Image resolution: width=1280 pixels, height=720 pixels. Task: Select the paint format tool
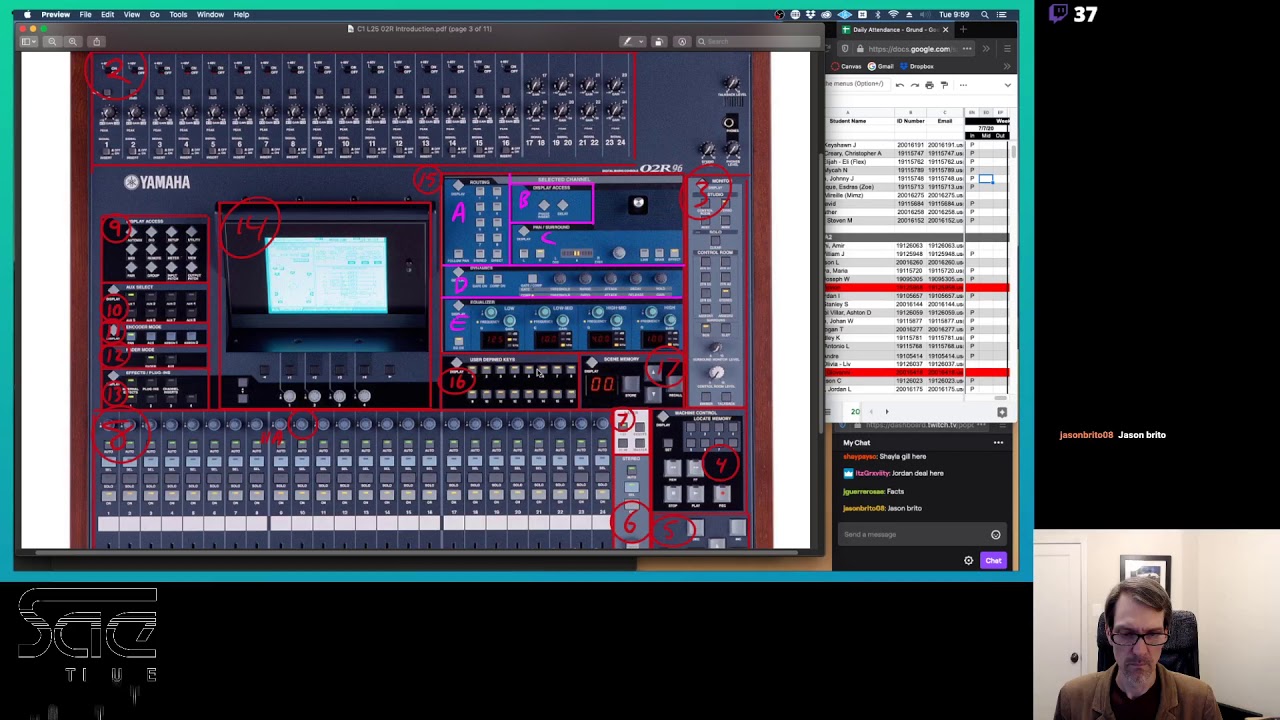(x=944, y=85)
